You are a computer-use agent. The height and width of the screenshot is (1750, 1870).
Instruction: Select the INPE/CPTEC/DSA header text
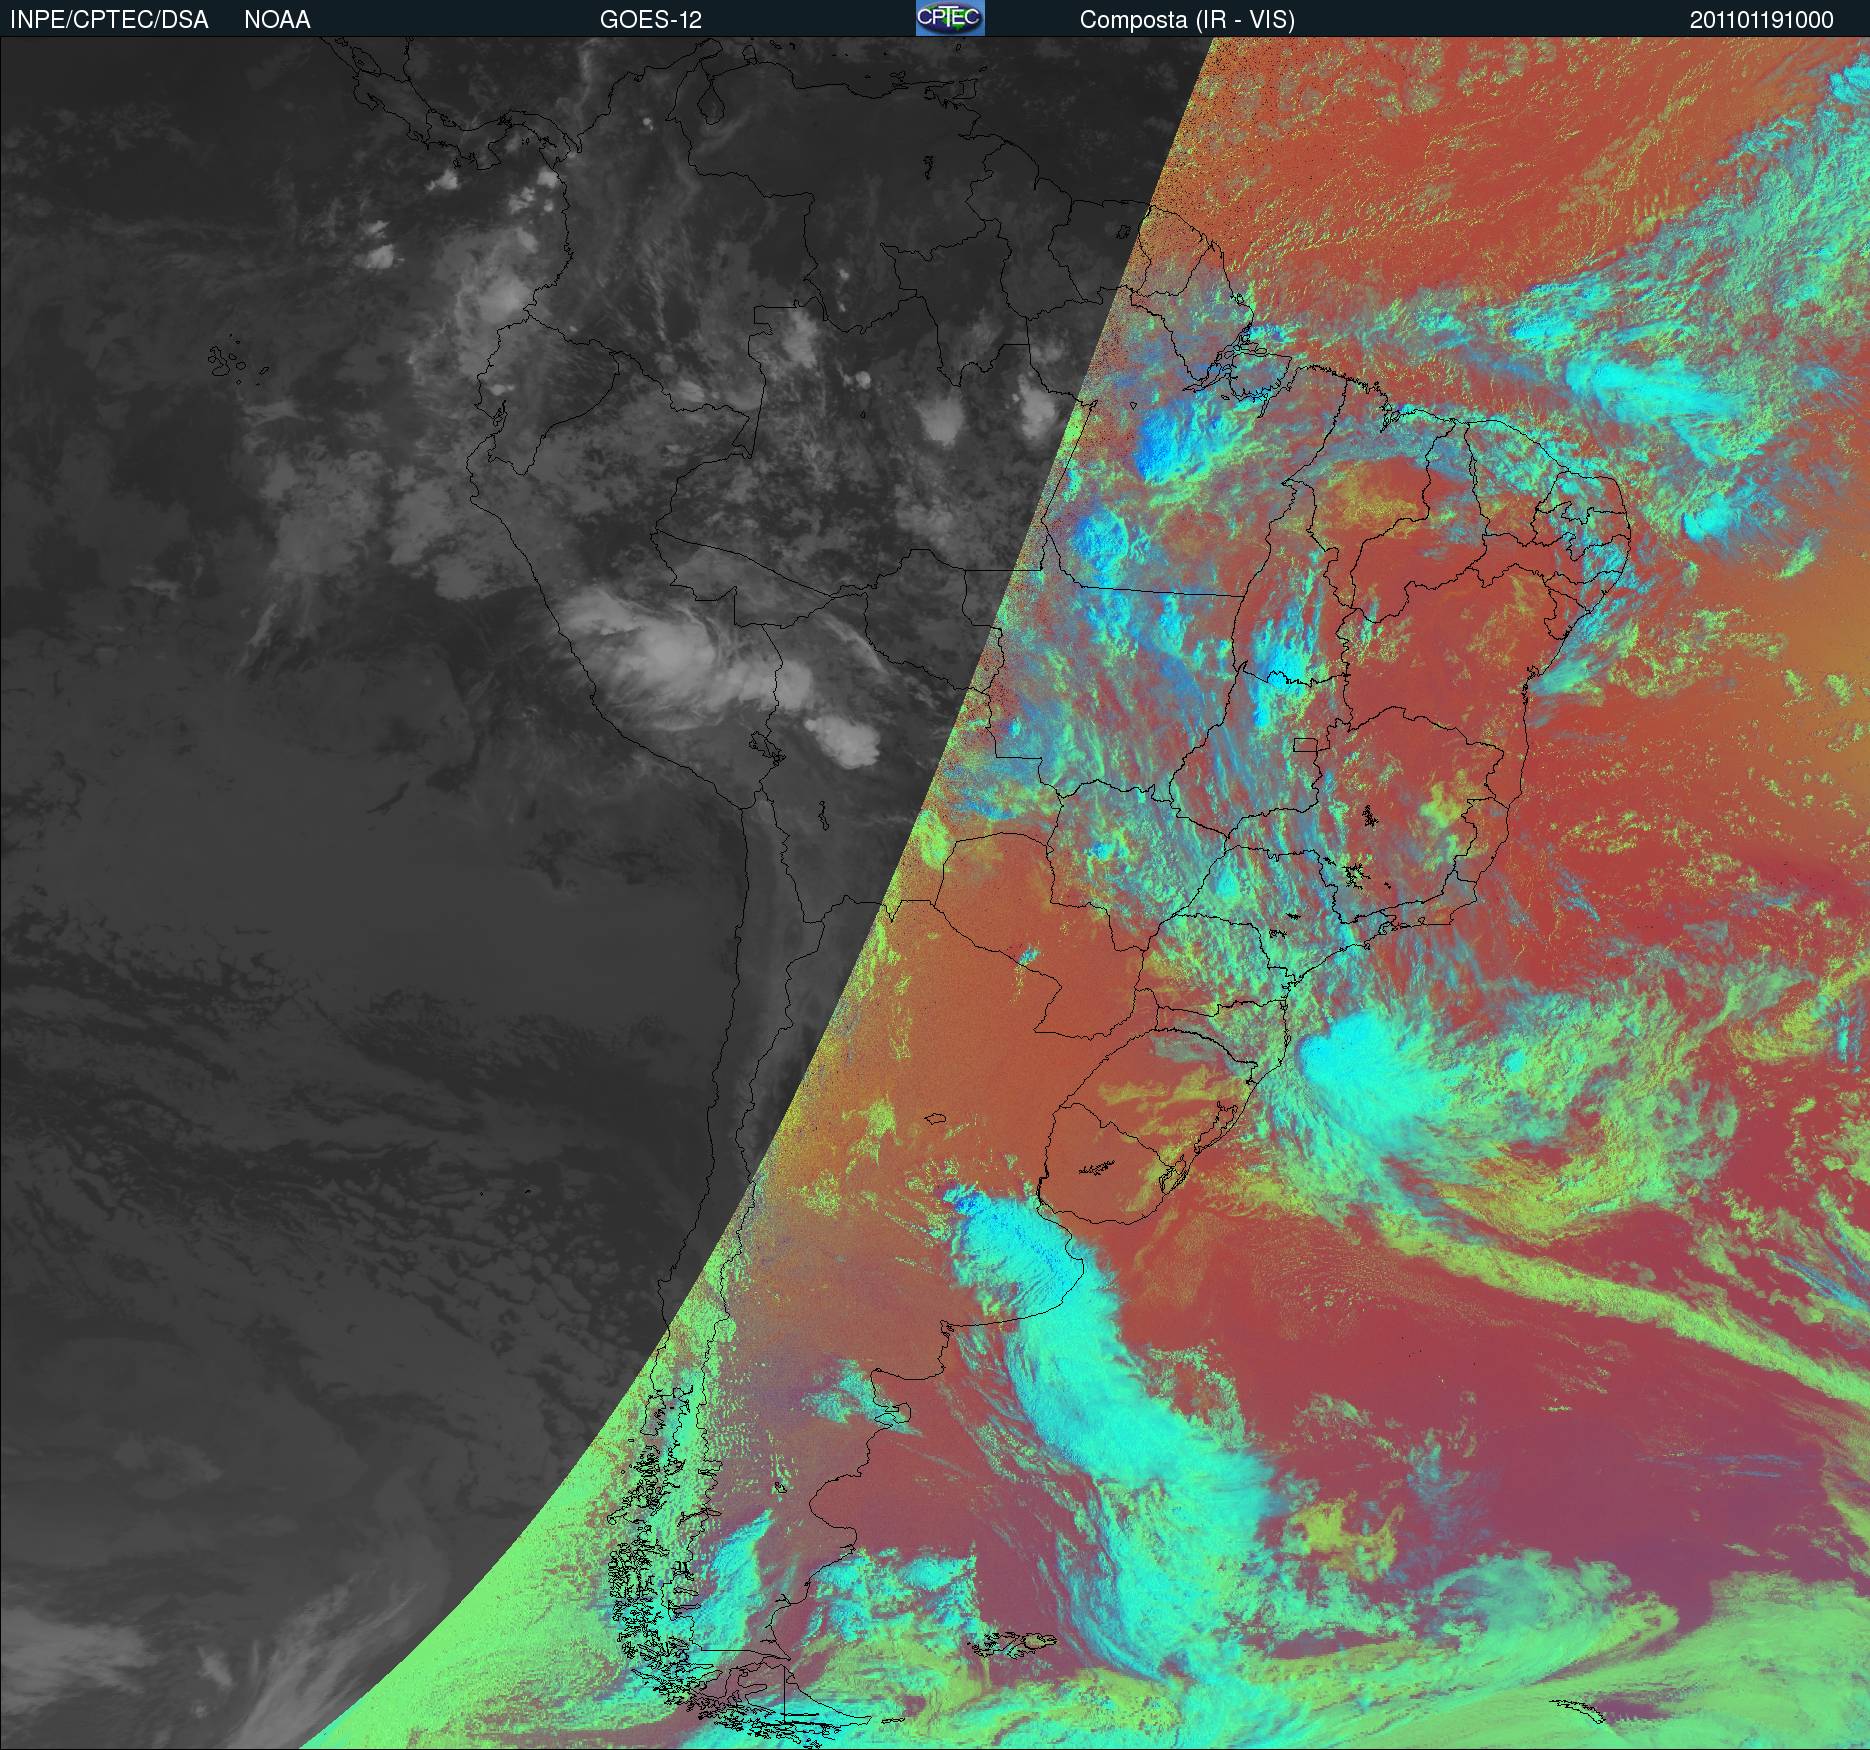(109, 20)
